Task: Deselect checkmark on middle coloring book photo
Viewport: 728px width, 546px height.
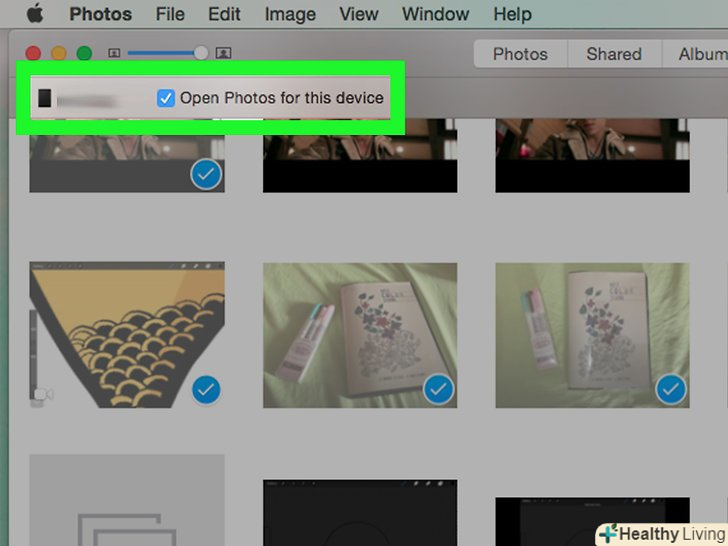Action: pos(438,390)
